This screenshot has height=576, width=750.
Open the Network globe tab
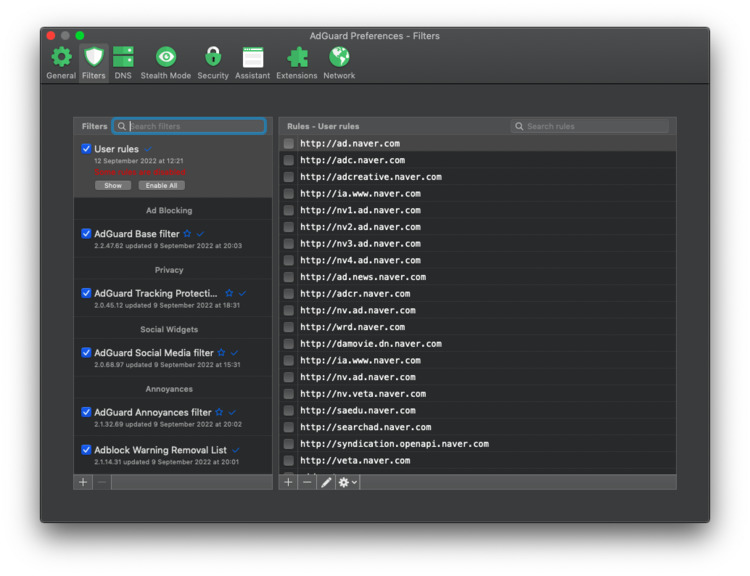[339, 63]
